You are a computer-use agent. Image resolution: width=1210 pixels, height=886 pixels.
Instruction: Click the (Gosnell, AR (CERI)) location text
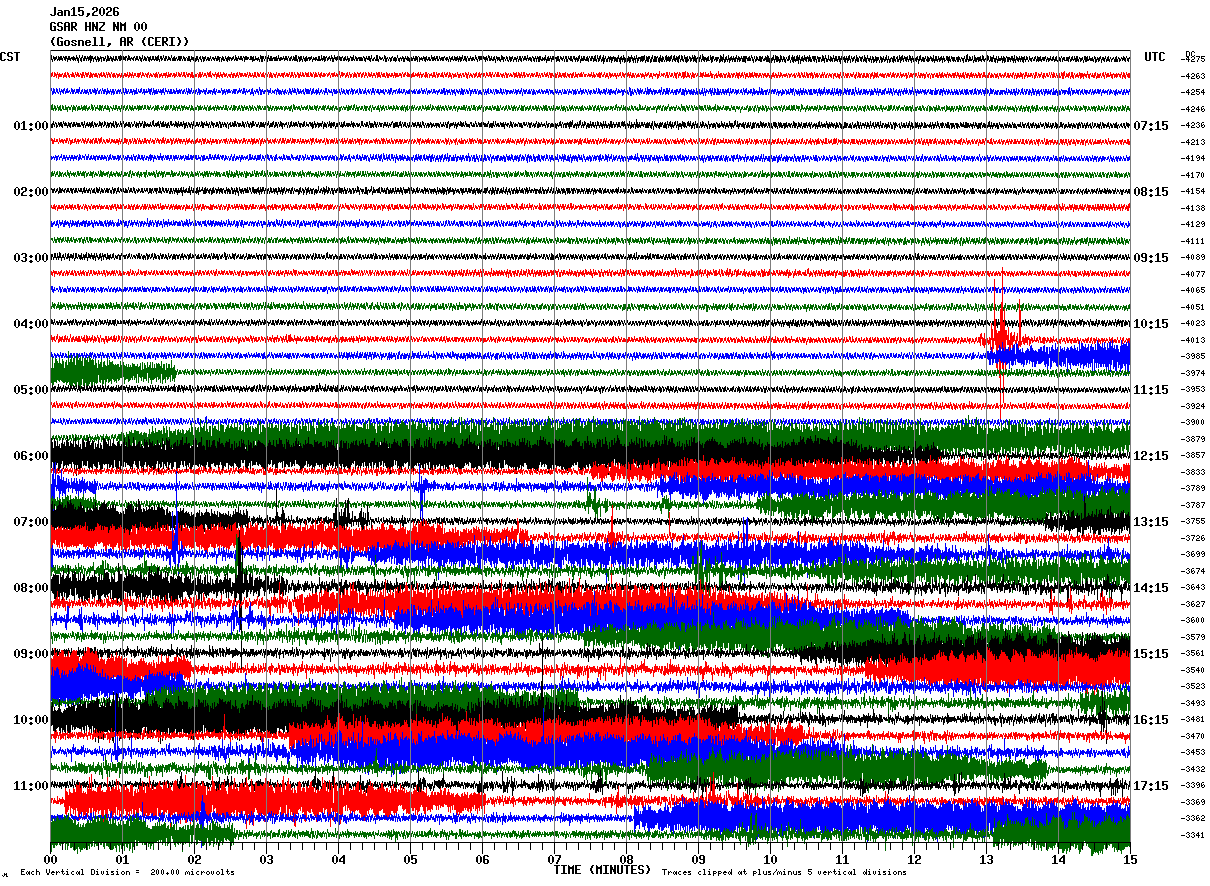click(119, 42)
